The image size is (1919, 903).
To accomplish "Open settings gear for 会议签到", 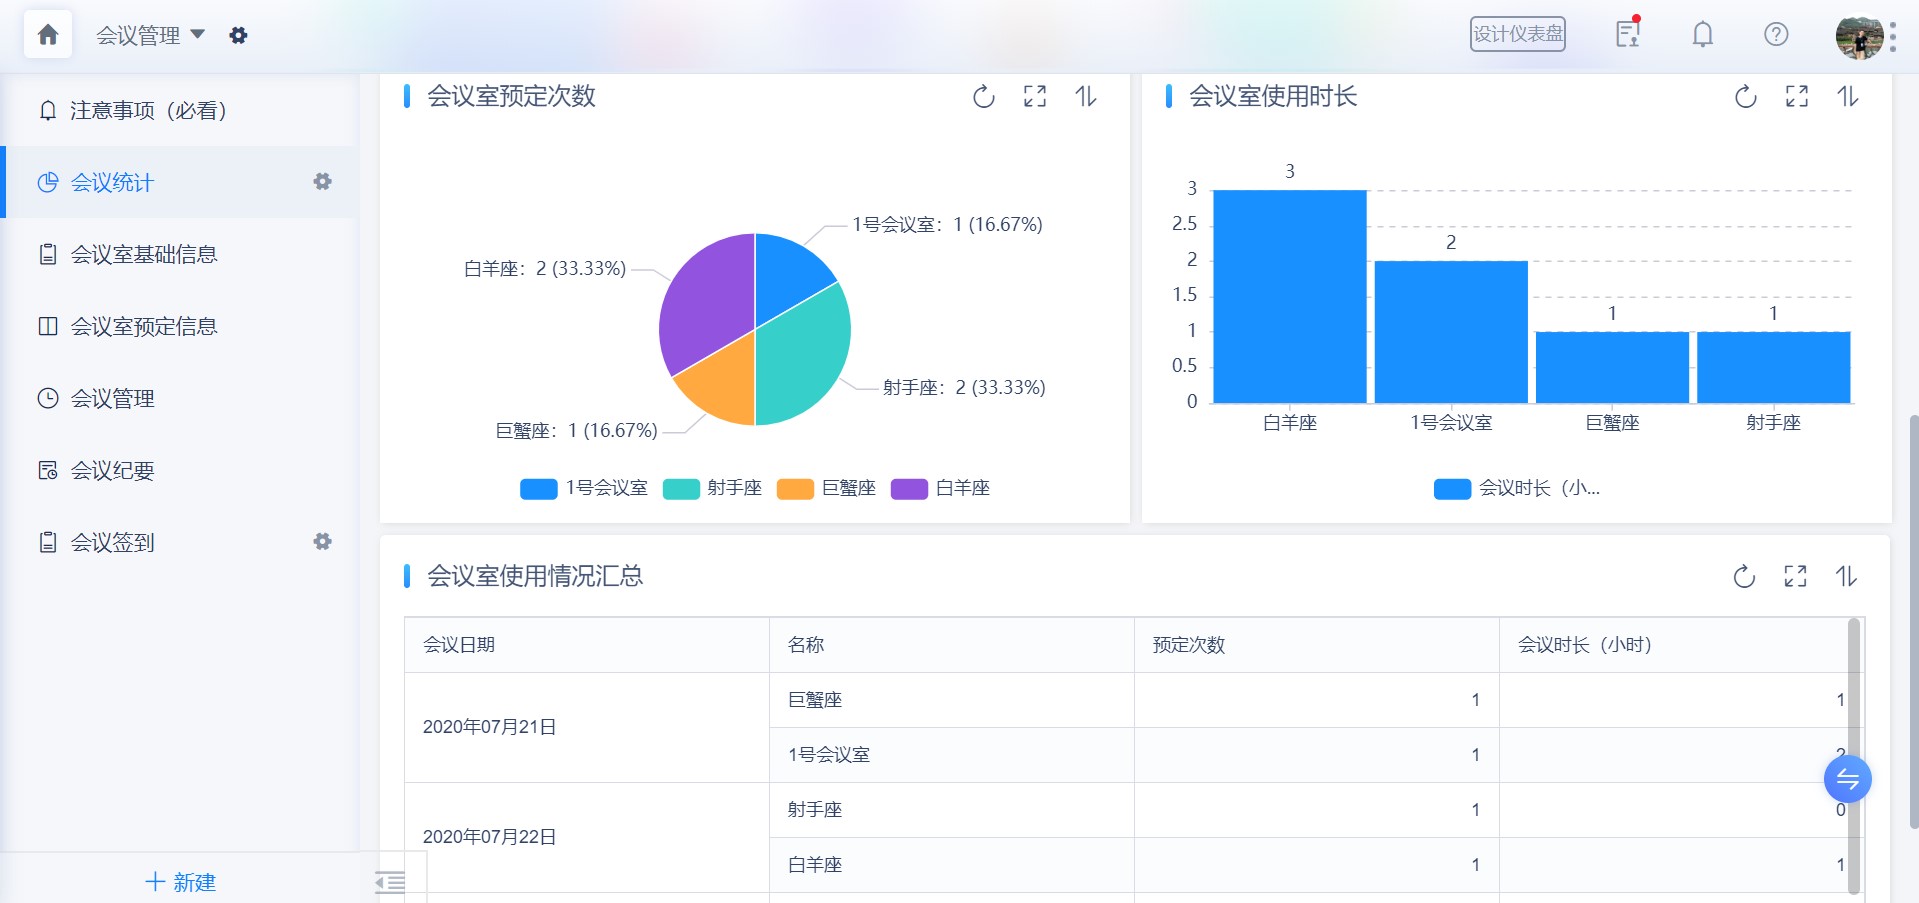I will [322, 542].
